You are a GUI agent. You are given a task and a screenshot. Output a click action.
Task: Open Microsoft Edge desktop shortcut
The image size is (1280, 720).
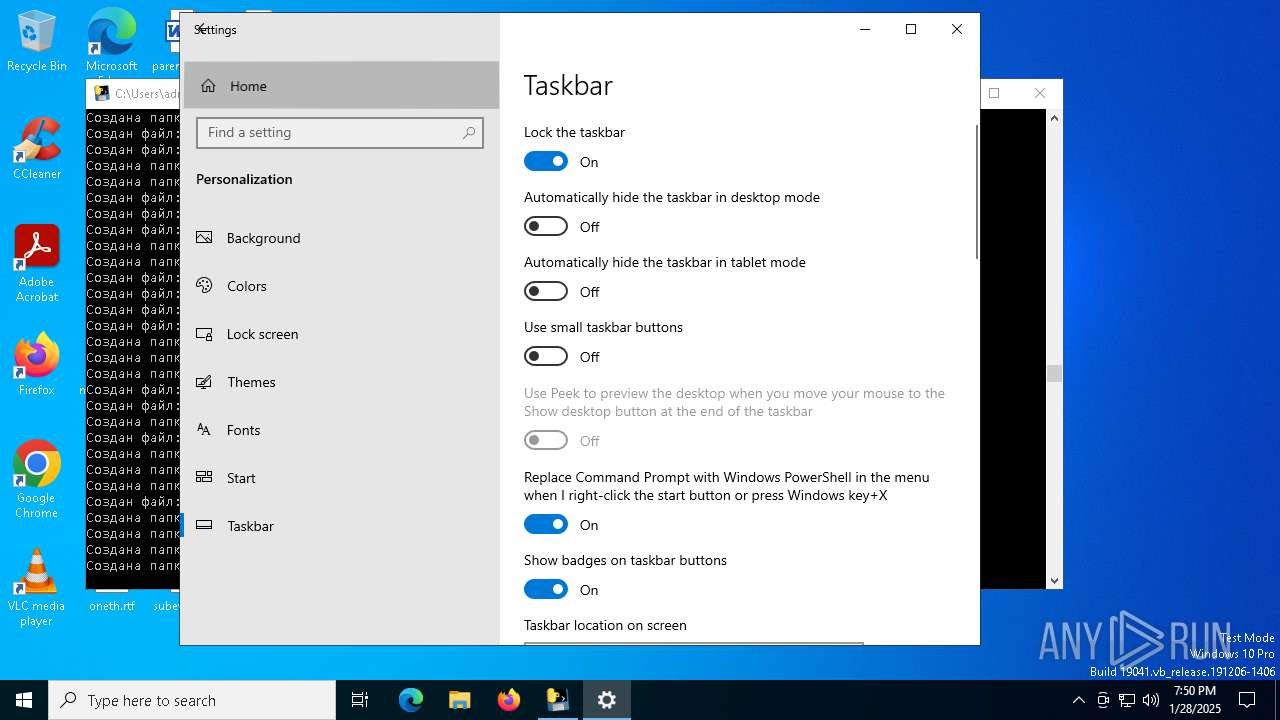(111, 42)
